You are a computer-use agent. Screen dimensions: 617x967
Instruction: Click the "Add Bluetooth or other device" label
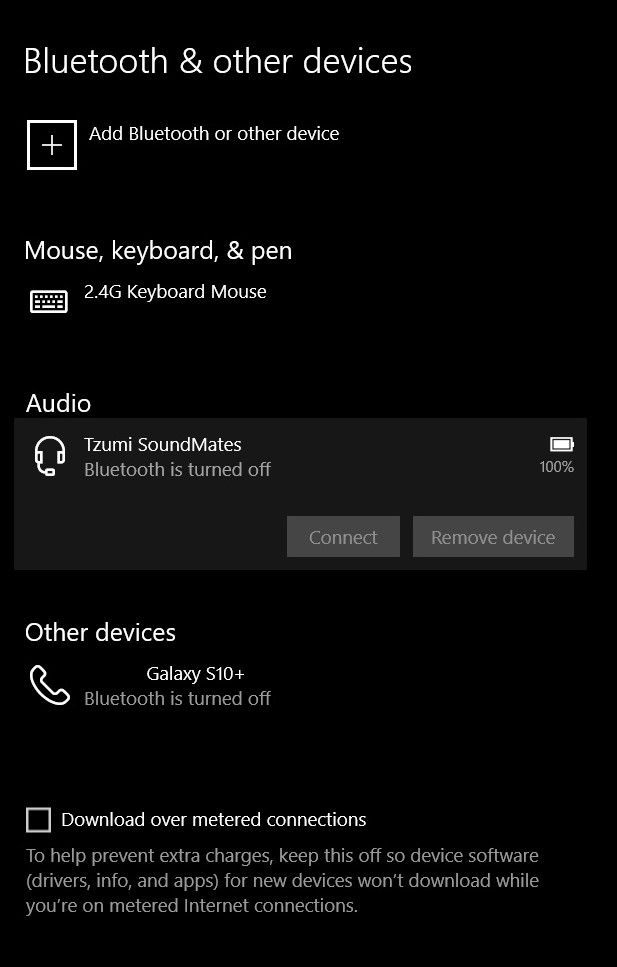click(x=214, y=134)
